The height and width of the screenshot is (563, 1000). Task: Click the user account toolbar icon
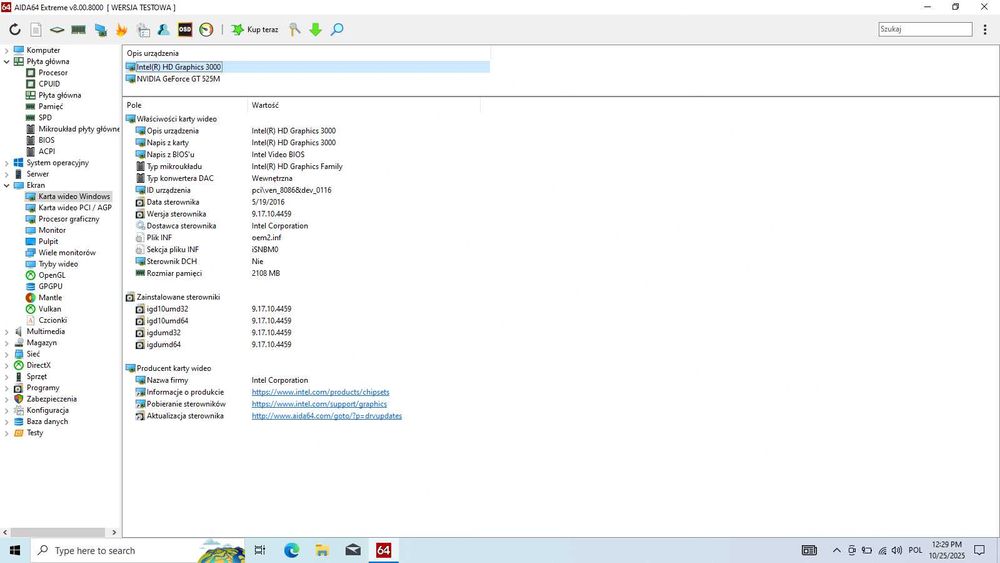pos(163,29)
